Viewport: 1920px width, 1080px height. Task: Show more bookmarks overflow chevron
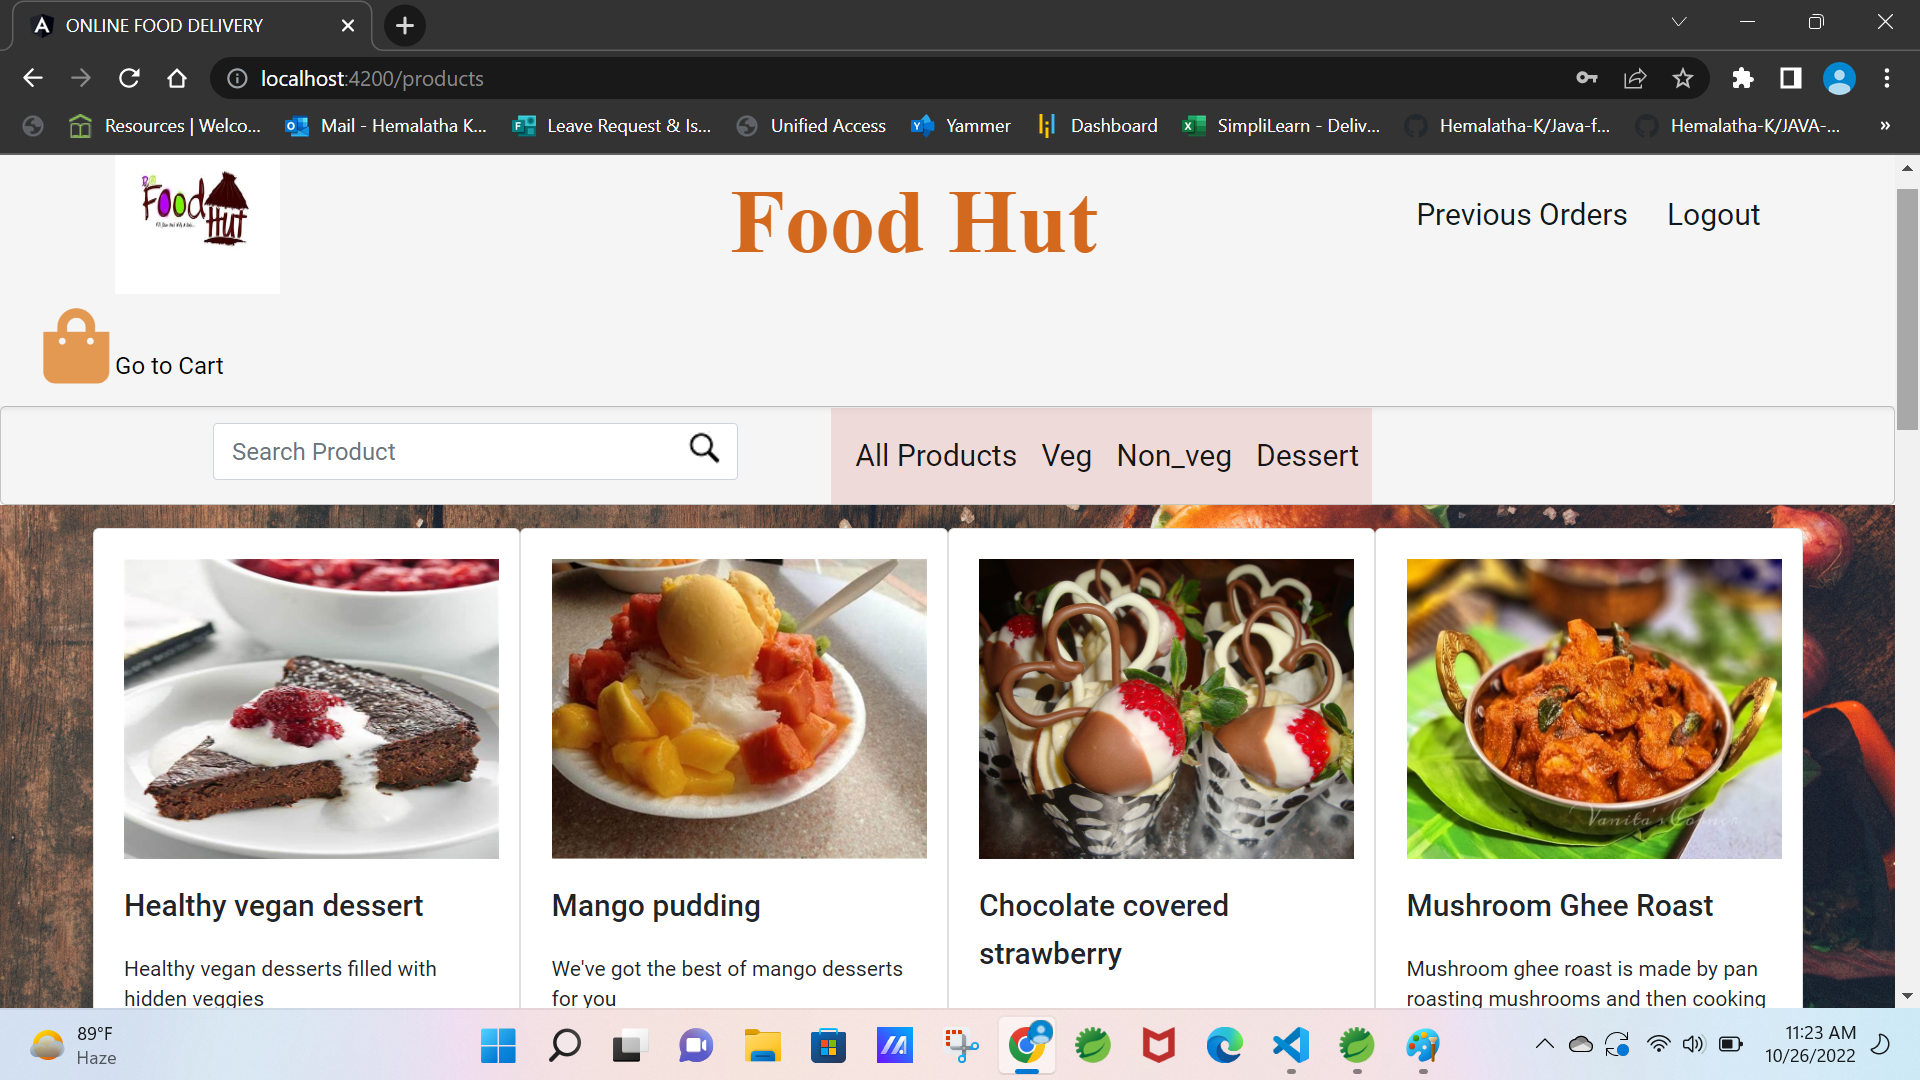tap(1885, 126)
